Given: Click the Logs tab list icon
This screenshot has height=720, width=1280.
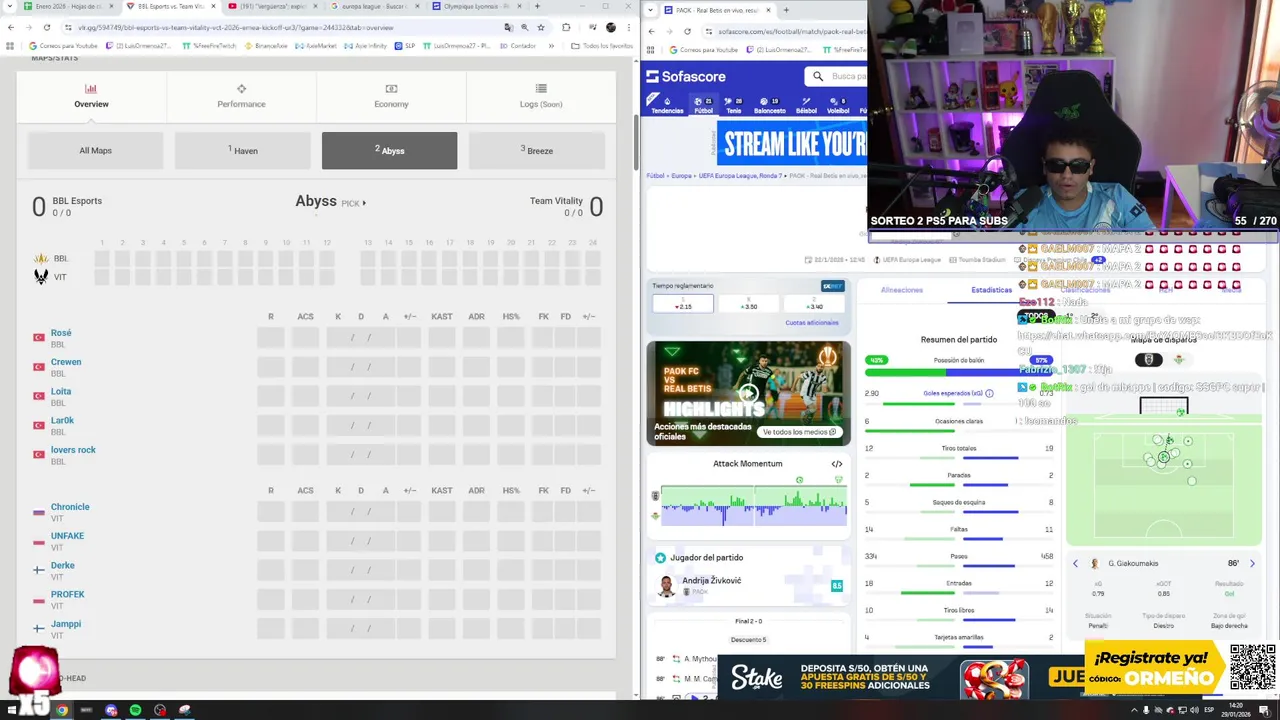Looking at the screenshot, I should coord(541,89).
